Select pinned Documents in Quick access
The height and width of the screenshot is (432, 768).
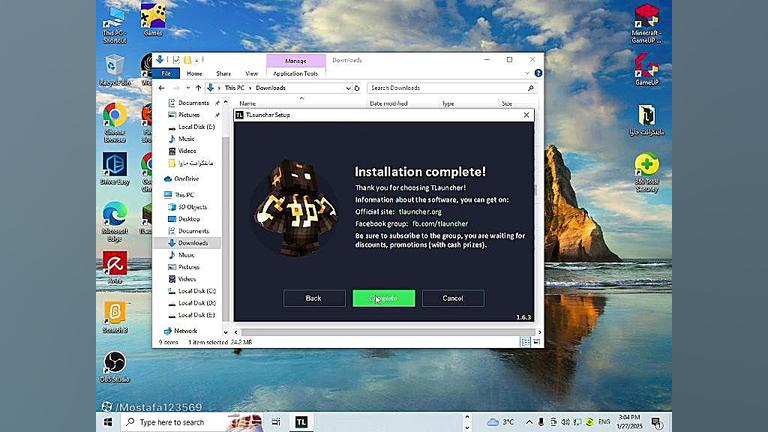193,103
